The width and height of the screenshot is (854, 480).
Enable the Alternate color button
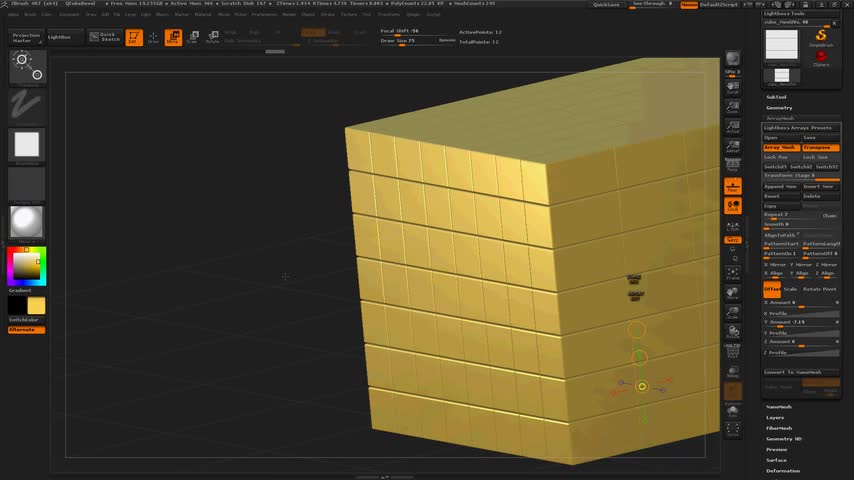tap(26, 330)
